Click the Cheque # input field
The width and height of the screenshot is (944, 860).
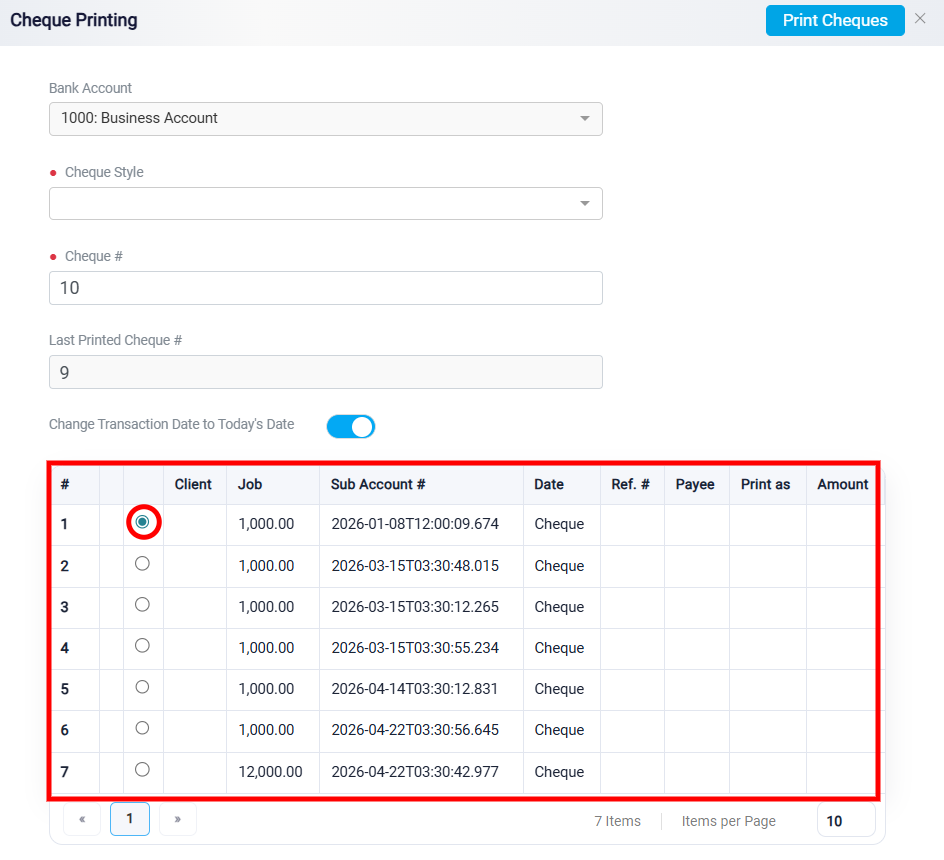[326, 288]
